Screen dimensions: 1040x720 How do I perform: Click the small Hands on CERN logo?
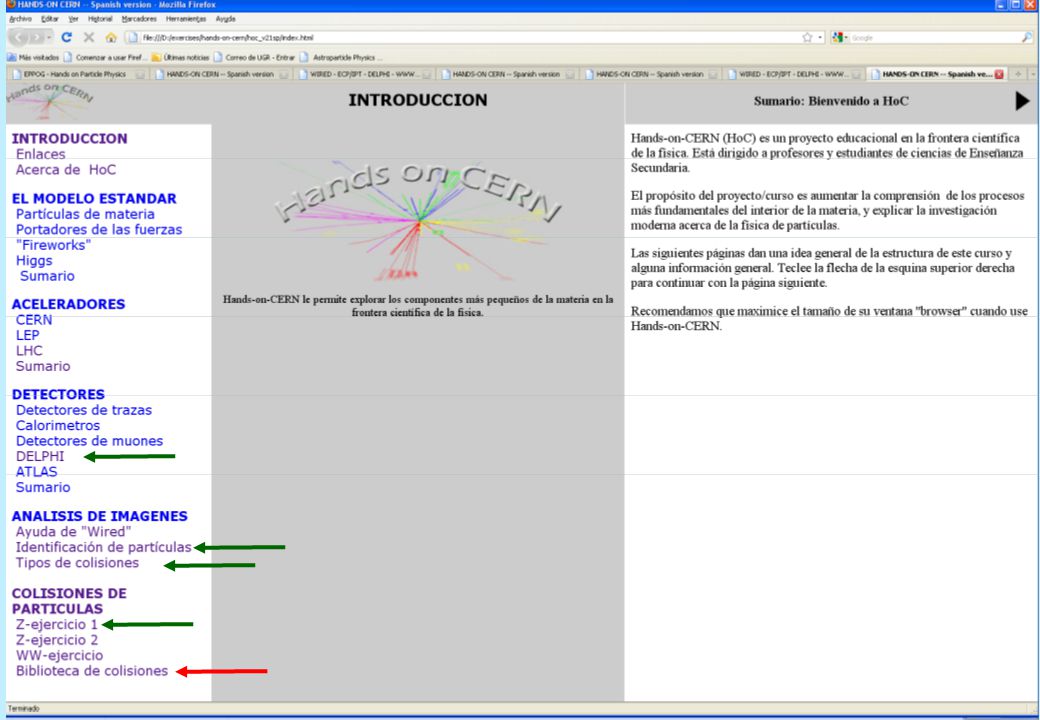coord(50,101)
